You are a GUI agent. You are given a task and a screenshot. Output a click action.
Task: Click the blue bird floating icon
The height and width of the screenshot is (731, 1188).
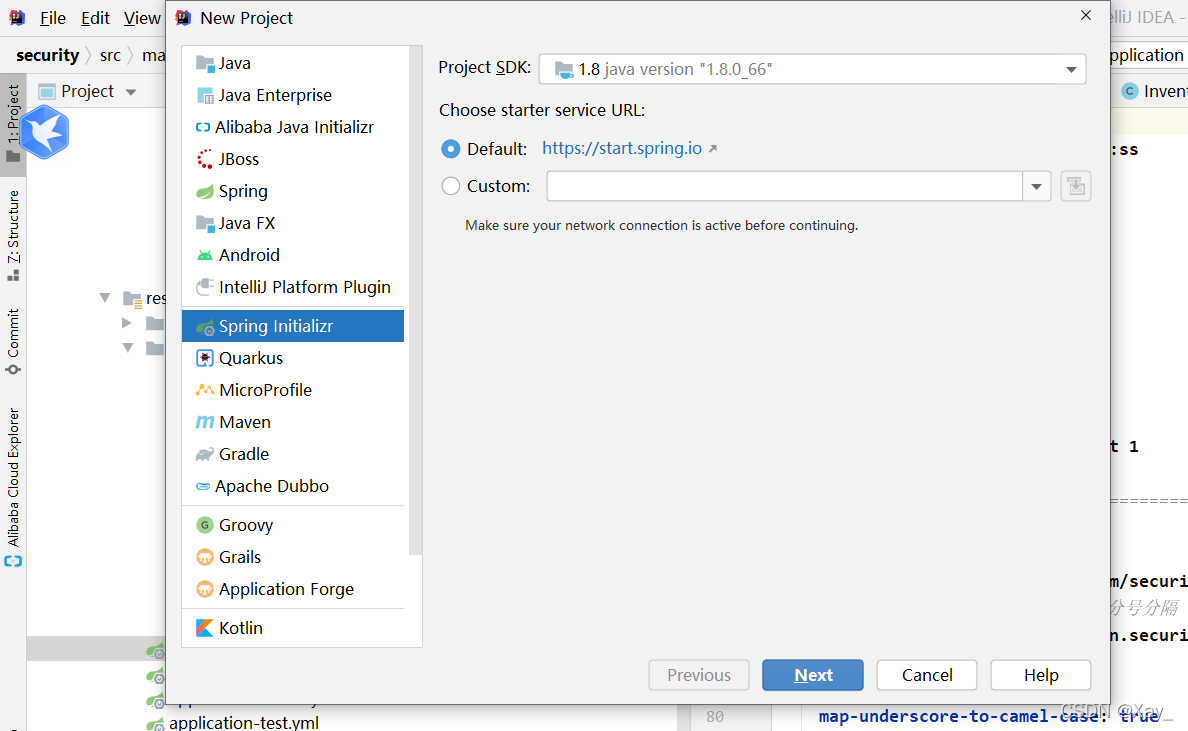click(x=45, y=133)
